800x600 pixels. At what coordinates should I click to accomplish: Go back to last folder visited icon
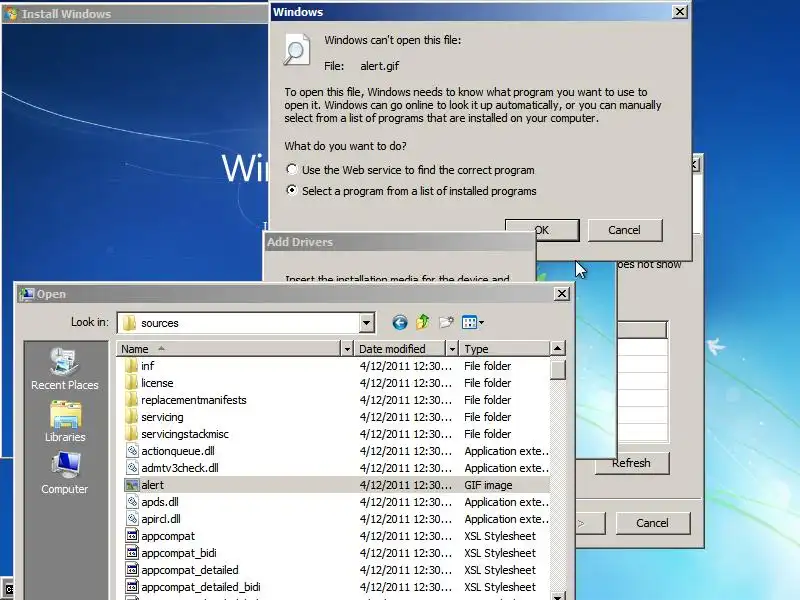[x=399, y=322]
